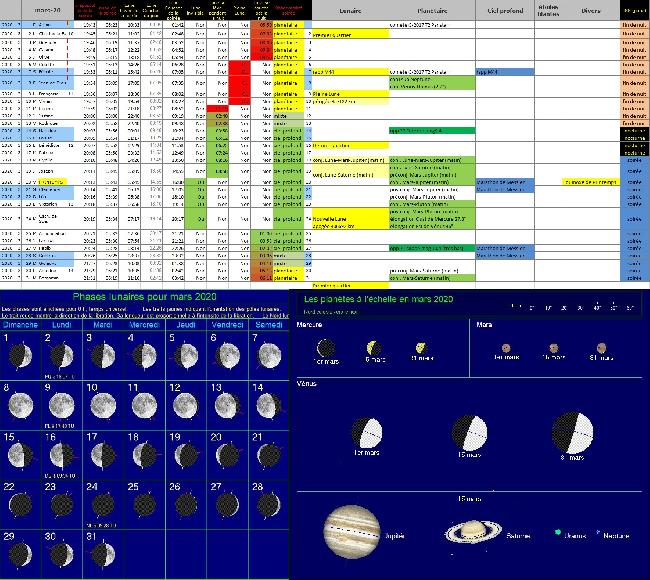Select the moon phase for March 3

[x=103, y=356]
